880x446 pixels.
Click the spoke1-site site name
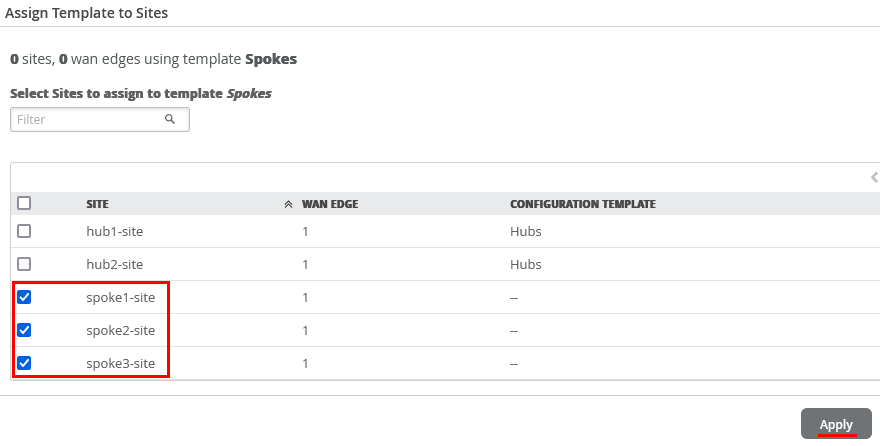[x=120, y=297]
